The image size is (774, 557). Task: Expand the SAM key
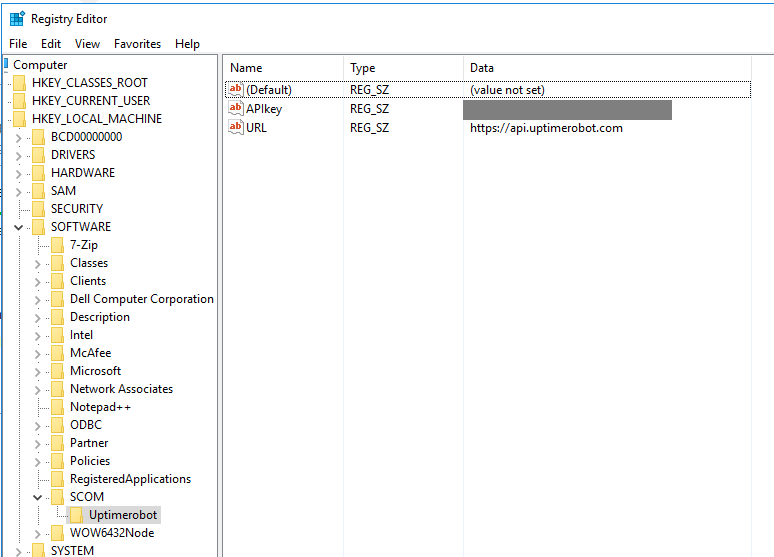click(18, 192)
